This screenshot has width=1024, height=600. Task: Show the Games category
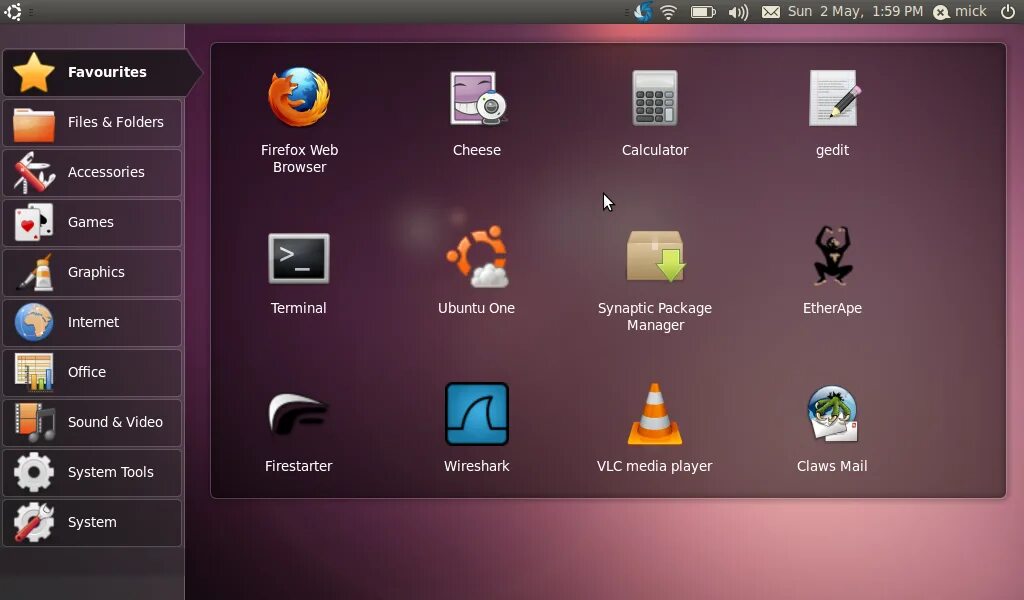click(92, 223)
